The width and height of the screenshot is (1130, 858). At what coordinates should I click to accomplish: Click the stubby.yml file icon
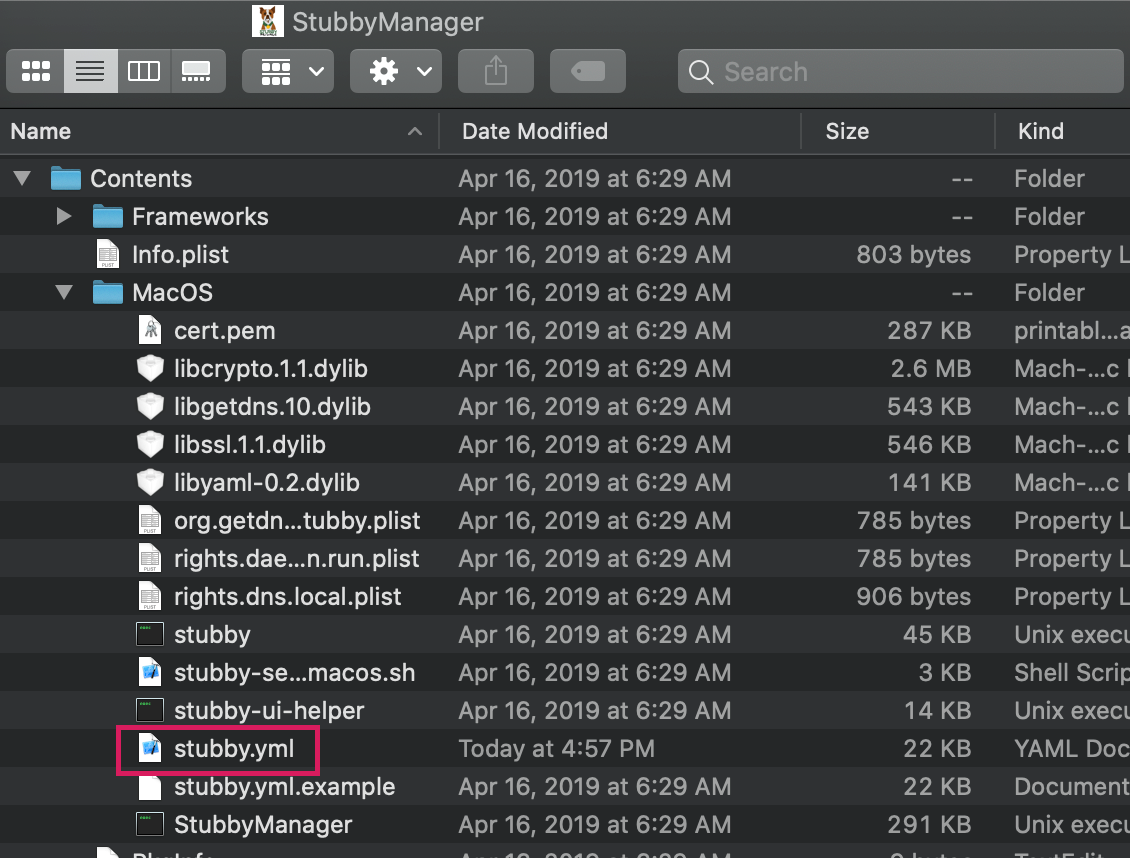click(x=150, y=748)
